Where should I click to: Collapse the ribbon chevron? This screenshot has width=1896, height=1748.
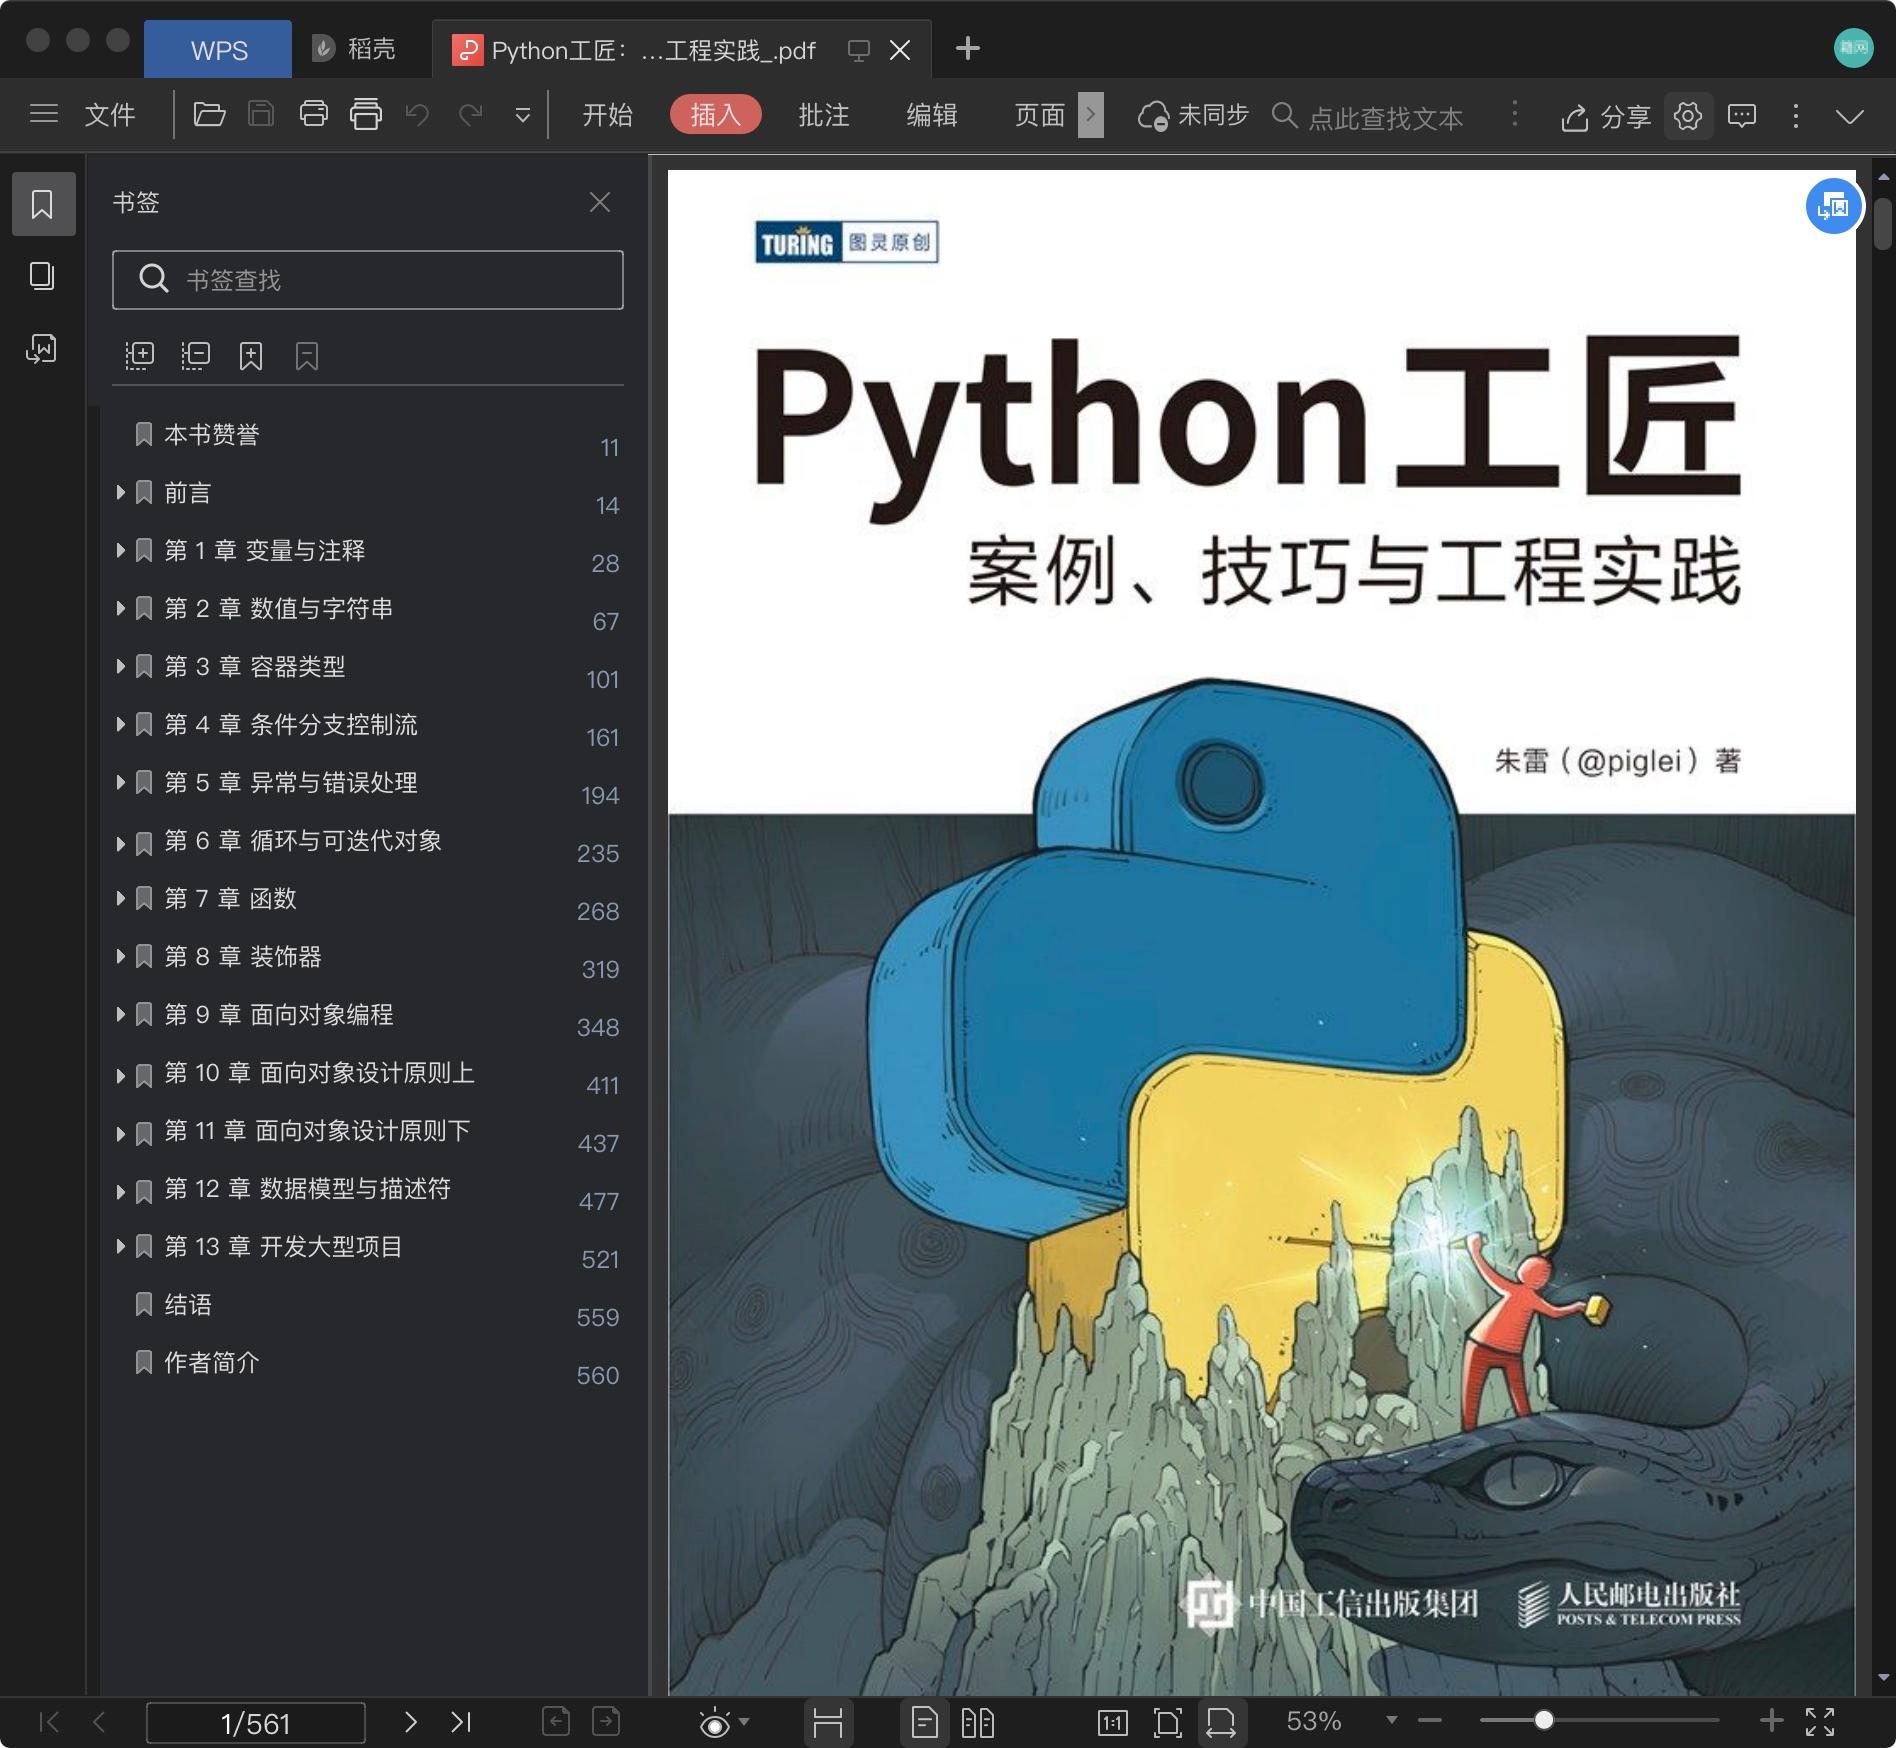coord(1850,116)
